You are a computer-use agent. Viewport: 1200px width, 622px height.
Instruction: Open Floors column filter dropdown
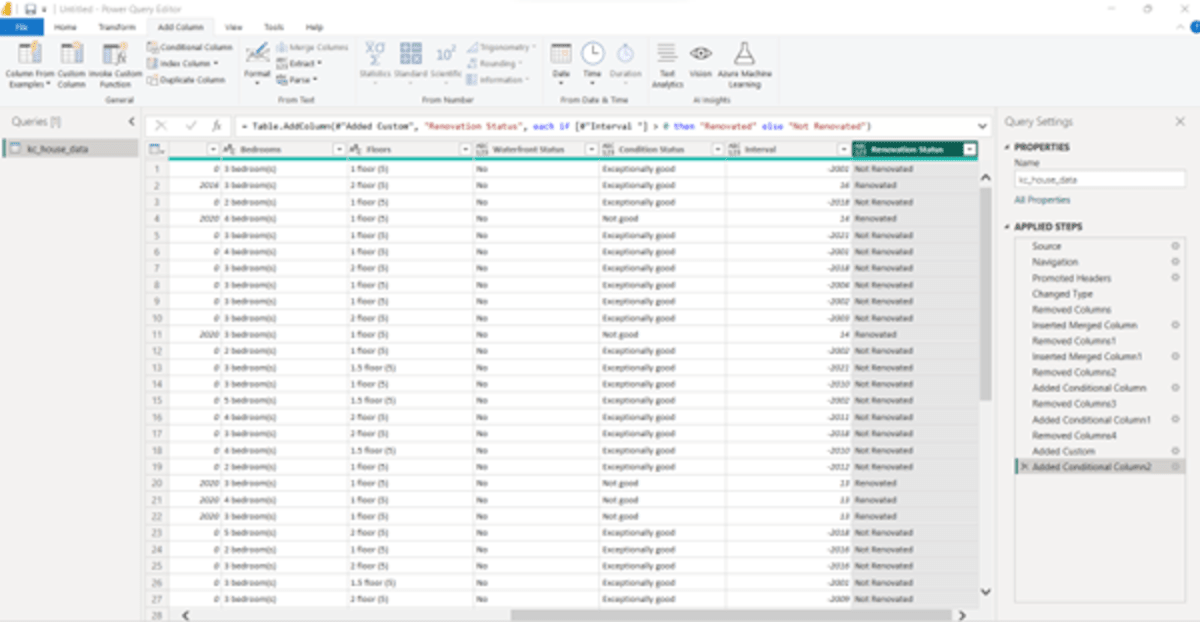click(465, 149)
